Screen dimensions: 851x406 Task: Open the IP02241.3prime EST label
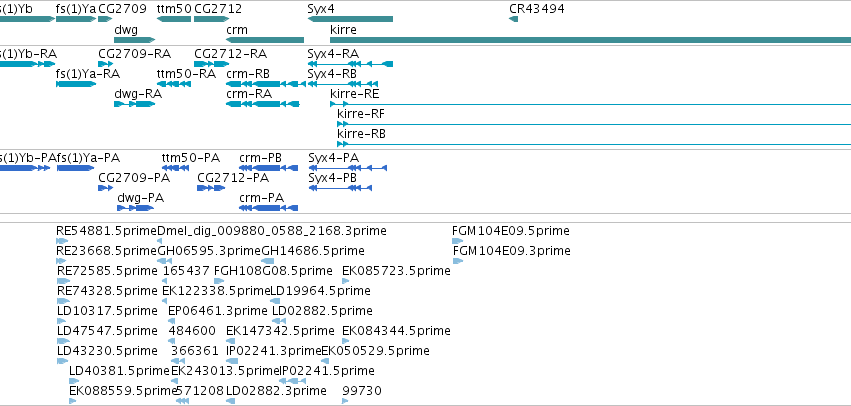coord(274,351)
